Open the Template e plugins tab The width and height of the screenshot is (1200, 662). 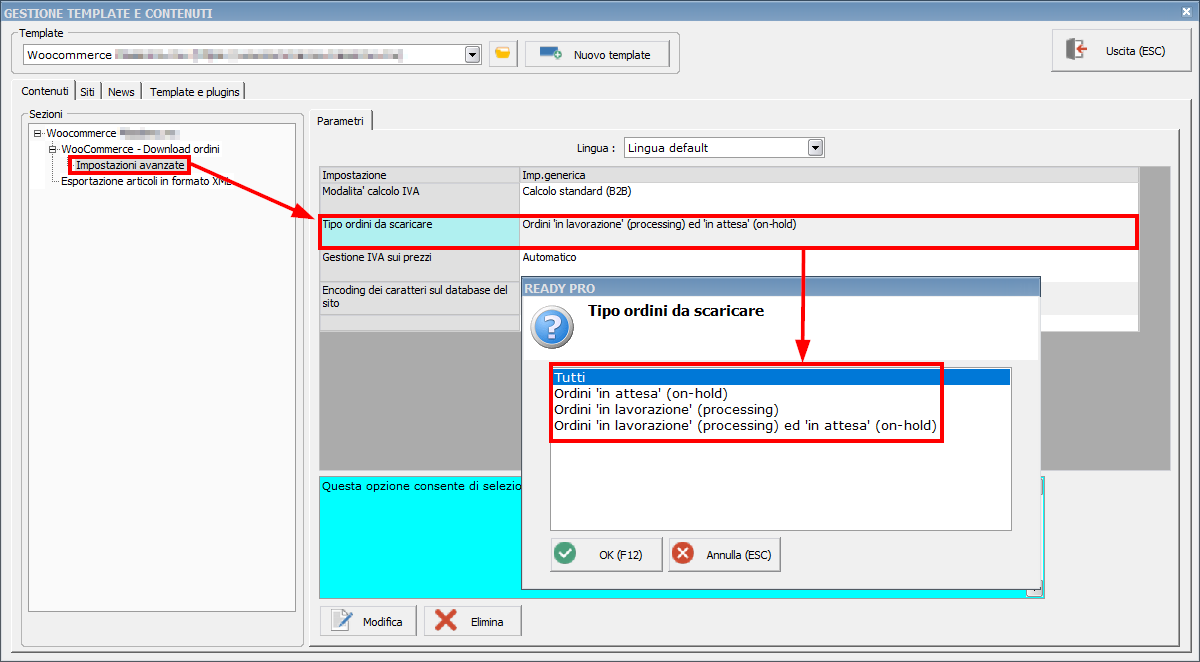194,92
